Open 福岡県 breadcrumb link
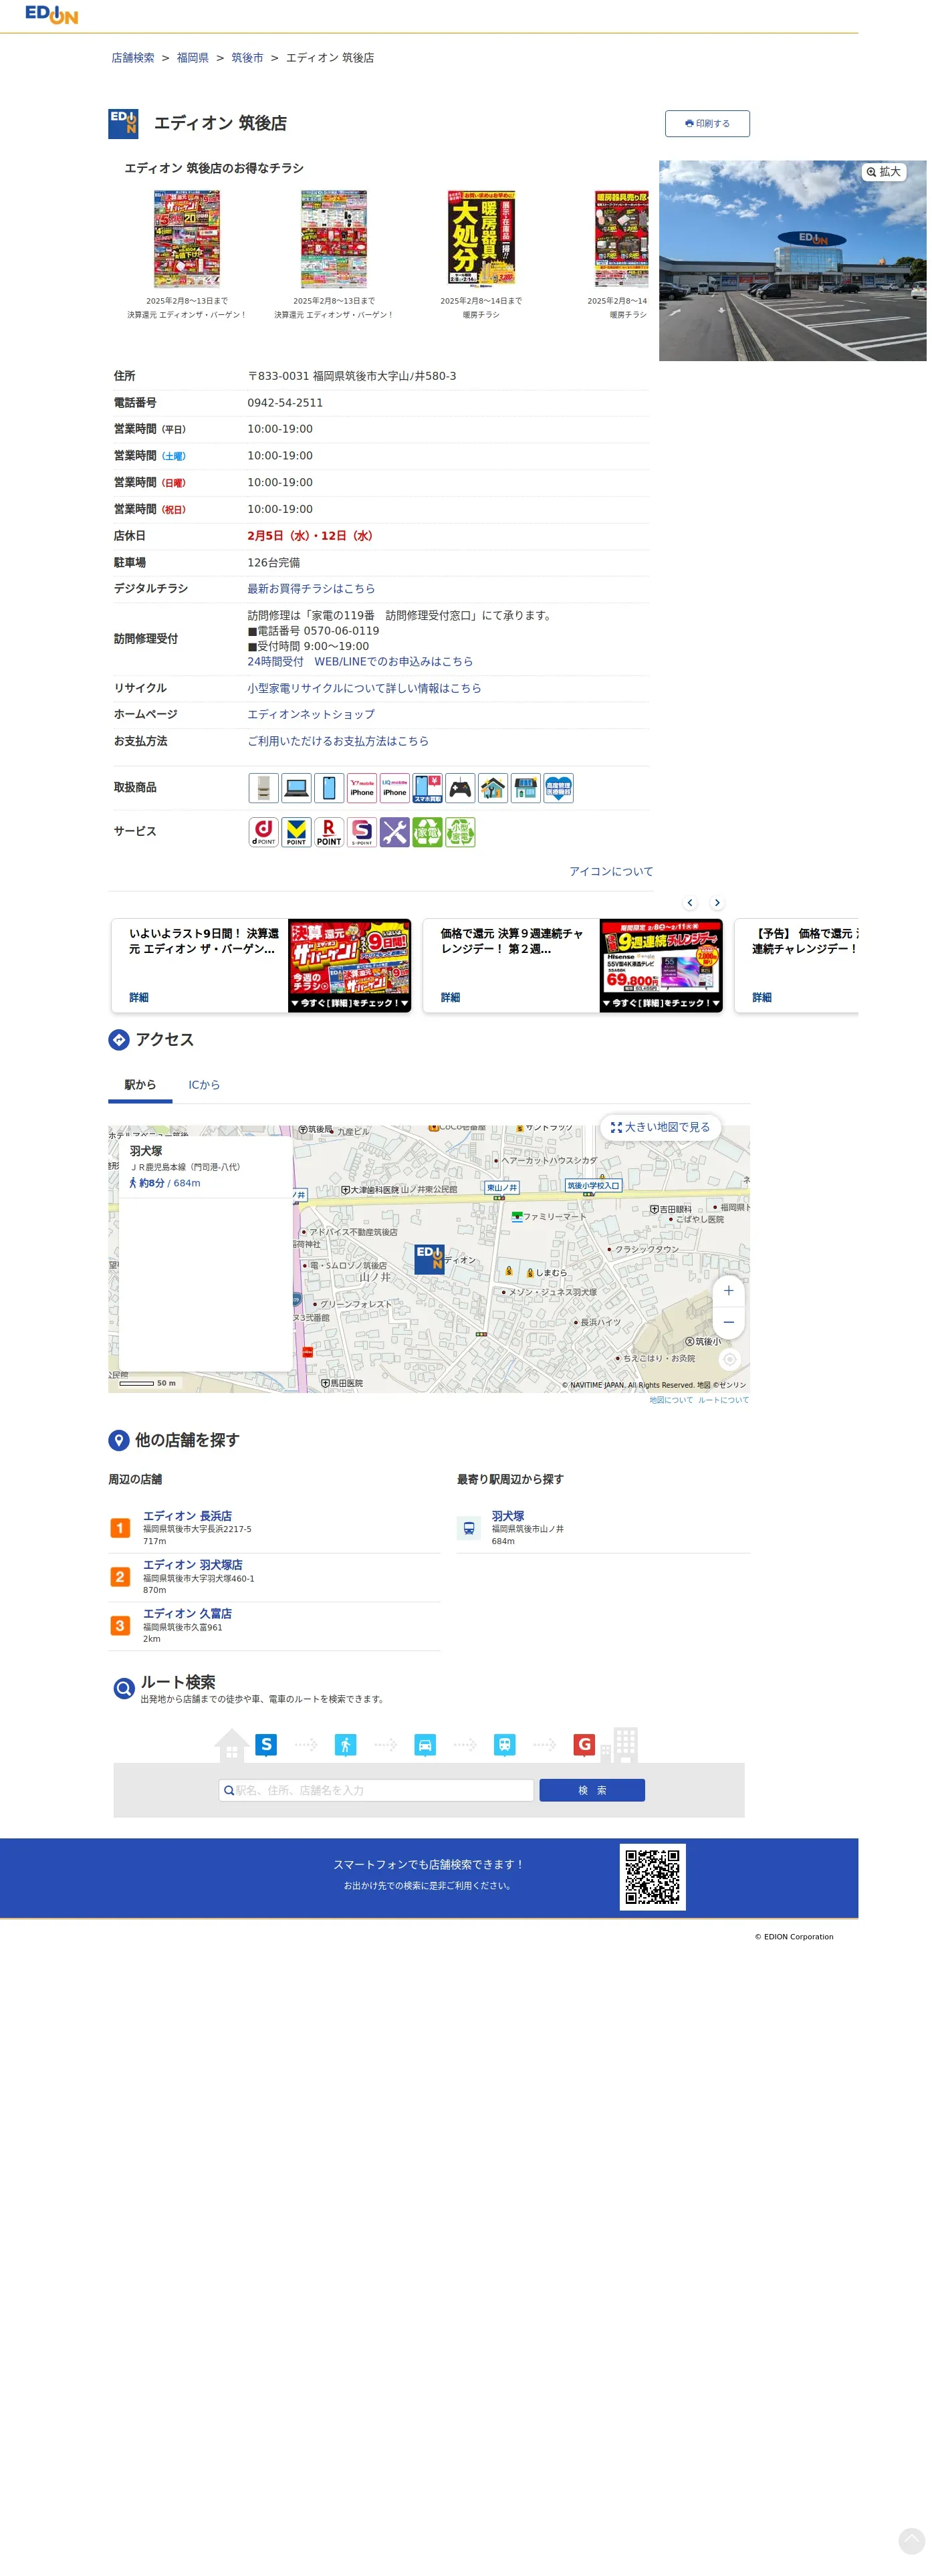932x2576 pixels. click(193, 58)
